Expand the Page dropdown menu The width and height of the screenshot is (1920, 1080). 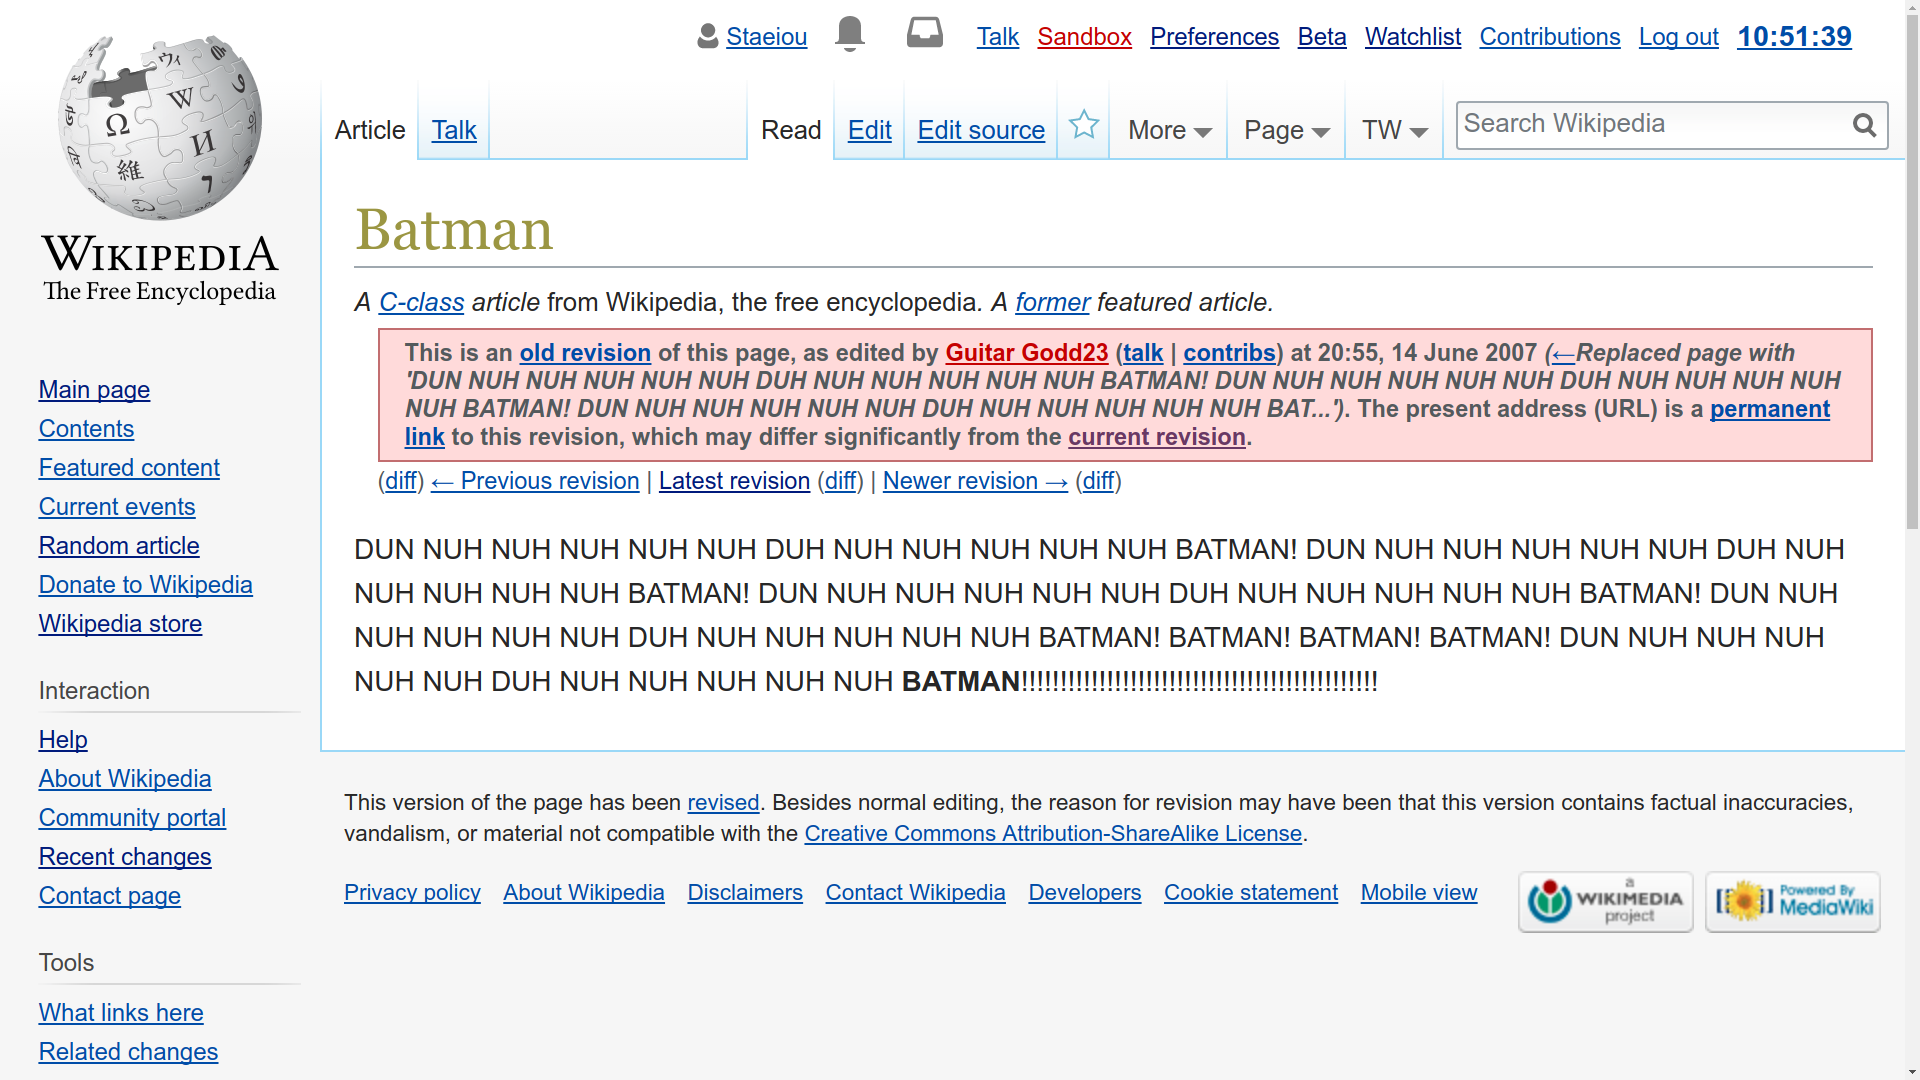coord(1286,130)
